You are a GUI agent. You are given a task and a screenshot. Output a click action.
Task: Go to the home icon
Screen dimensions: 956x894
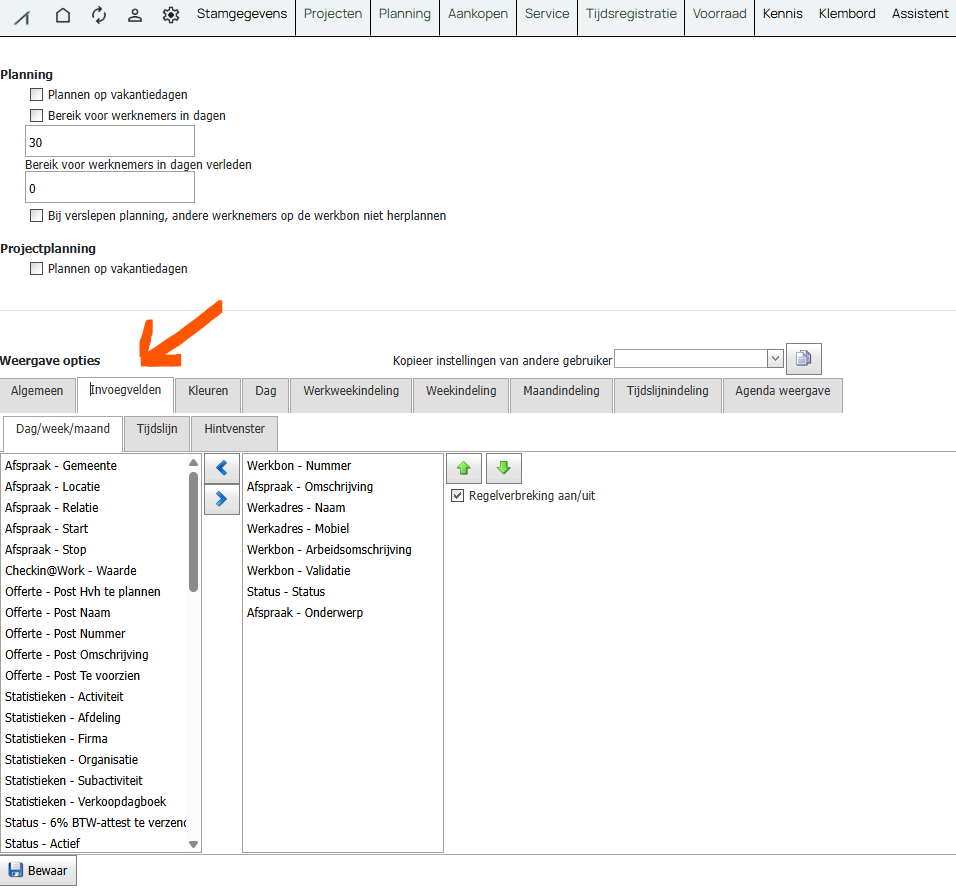pos(63,15)
